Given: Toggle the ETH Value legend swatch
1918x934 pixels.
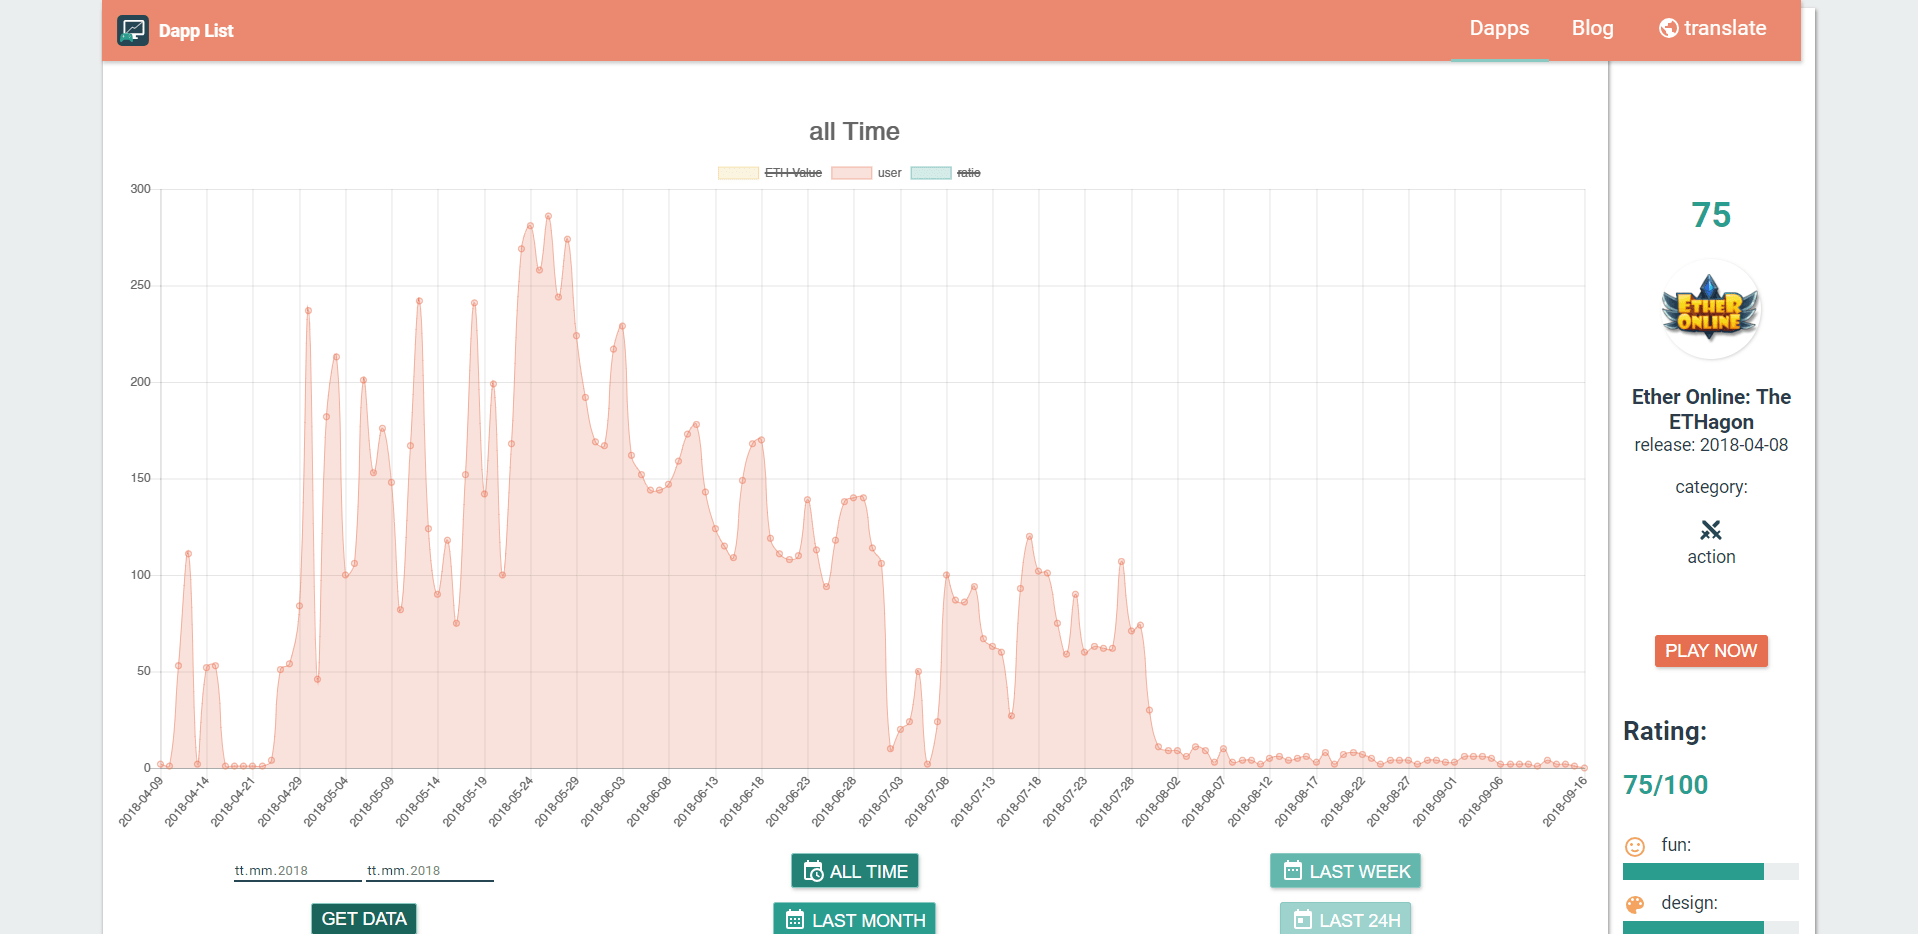Looking at the screenshot, I should pos(738,173).
